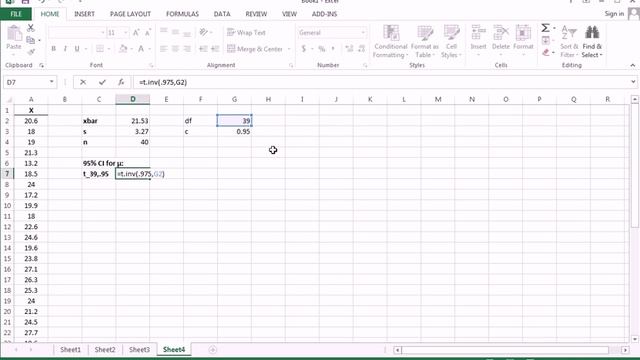Apply the Font Color letter A
This screenshot has width=640, height=360.
pyautogui.click(x=141, y=49)
